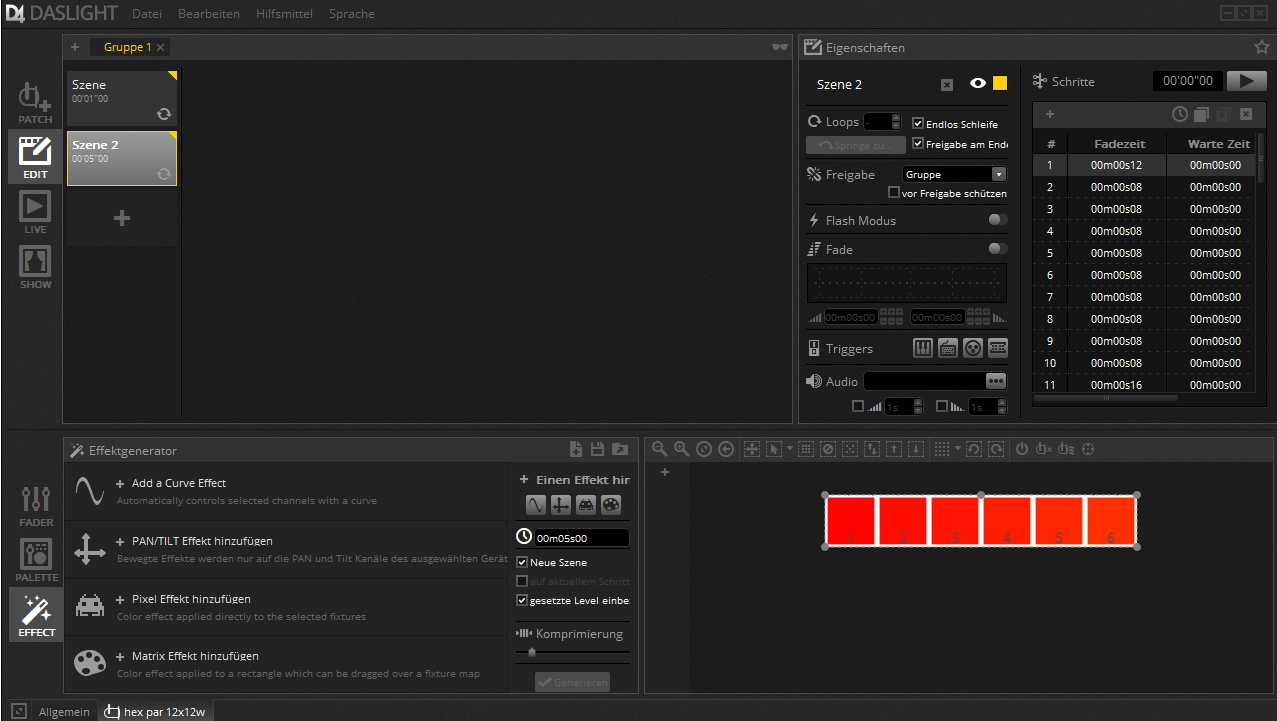Viewport: 1277px width, 721px height.
Task: Open the audio file browser with three dots
Action: point(996,380)
